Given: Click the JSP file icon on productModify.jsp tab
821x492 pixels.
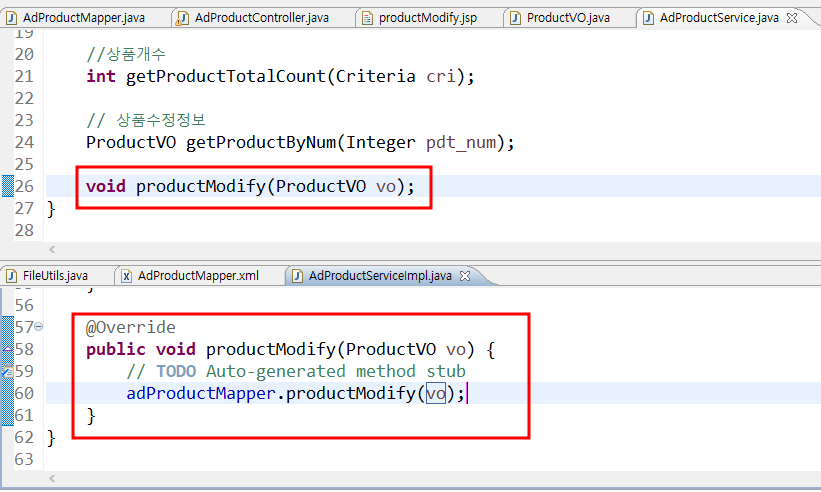Looking at the screenshot, I should click(368, 18).
